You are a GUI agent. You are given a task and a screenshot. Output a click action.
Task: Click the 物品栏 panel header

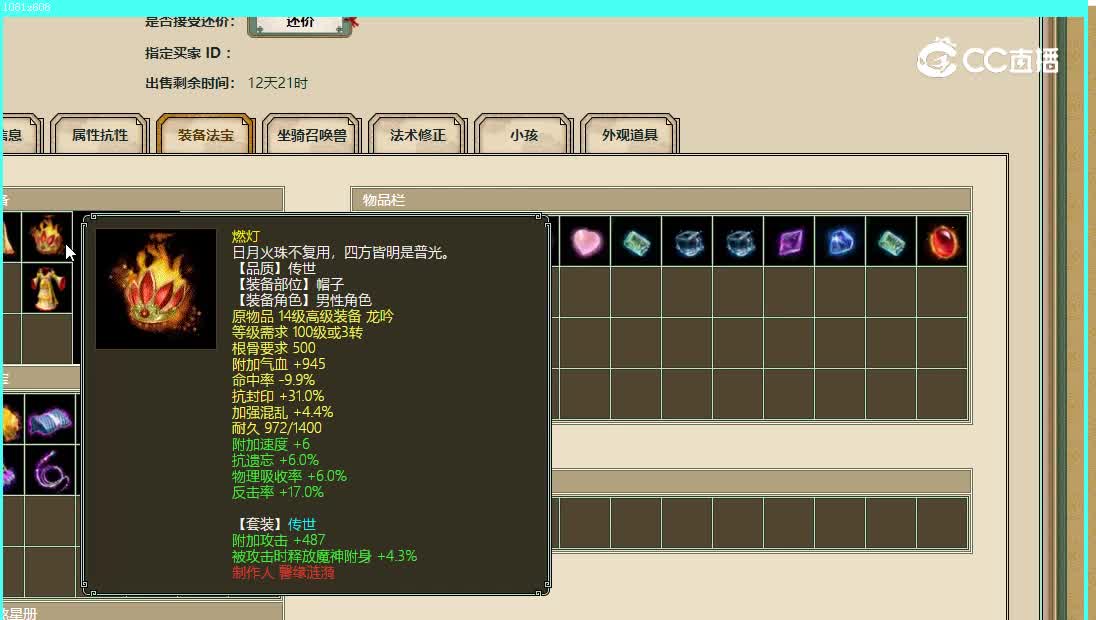coord(661,199)
